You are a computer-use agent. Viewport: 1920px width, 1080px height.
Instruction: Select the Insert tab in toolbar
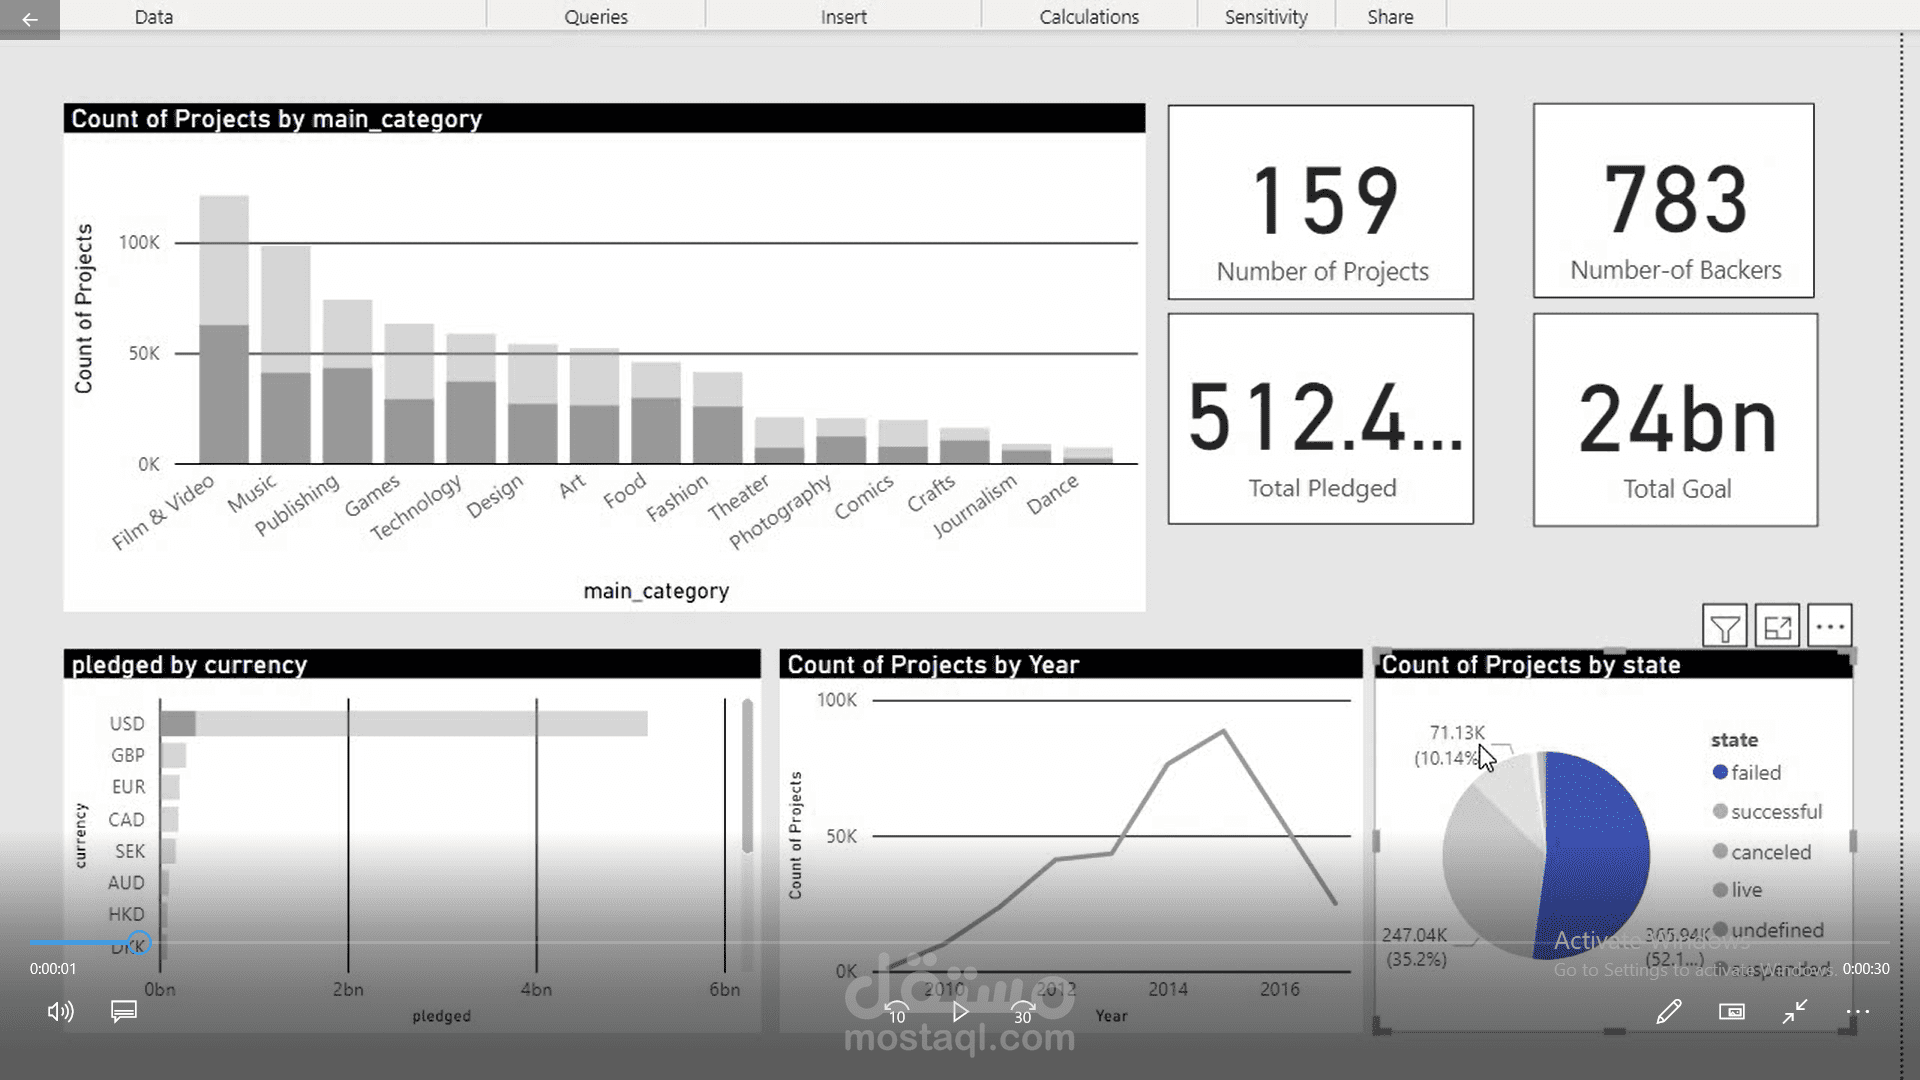pos(844,17)
